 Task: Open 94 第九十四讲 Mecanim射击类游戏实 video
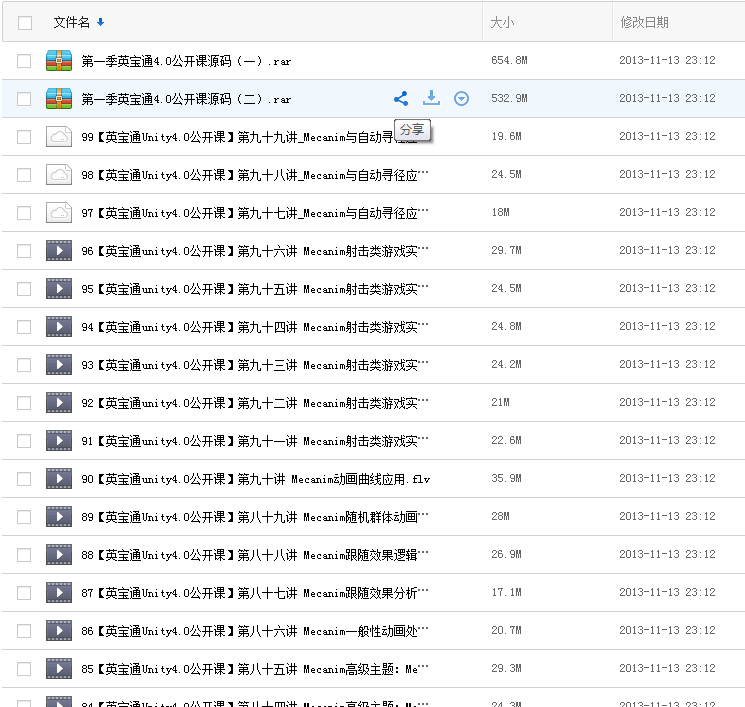click(255, 327)
